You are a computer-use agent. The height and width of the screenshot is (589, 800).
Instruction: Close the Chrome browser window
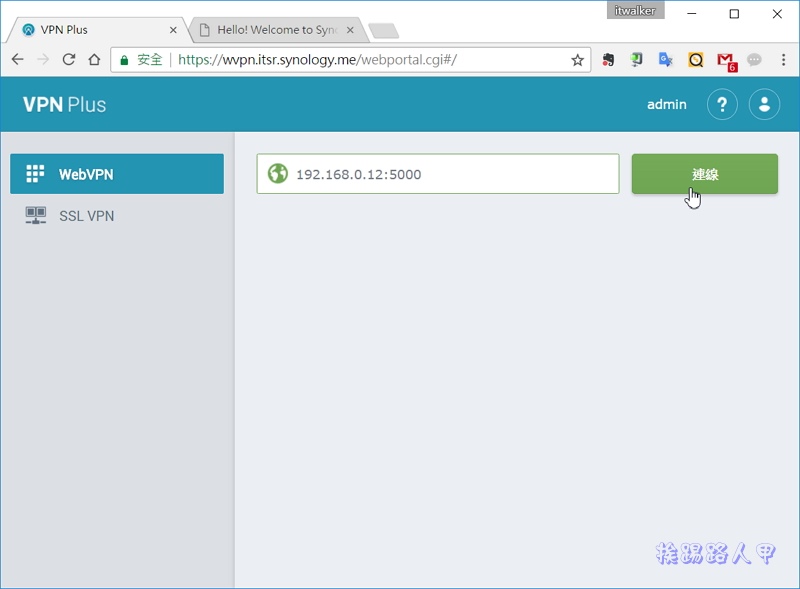777,14
